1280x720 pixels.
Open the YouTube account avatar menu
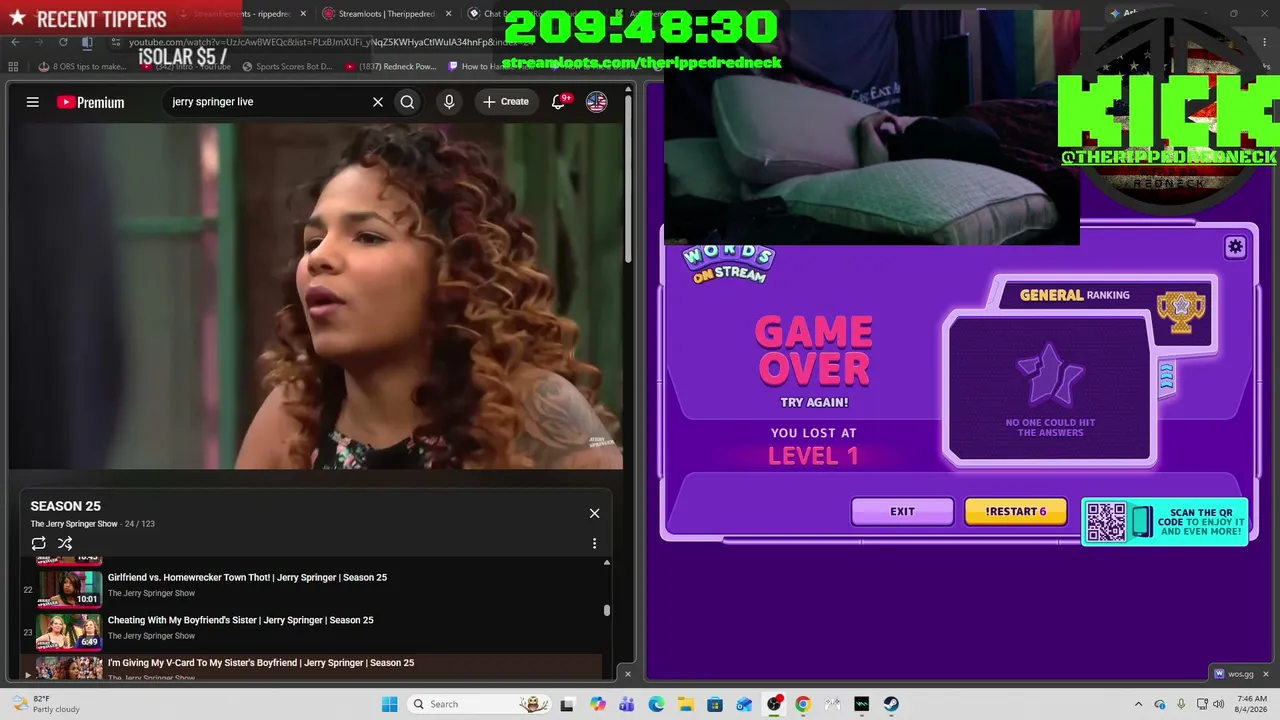point(596,102)
